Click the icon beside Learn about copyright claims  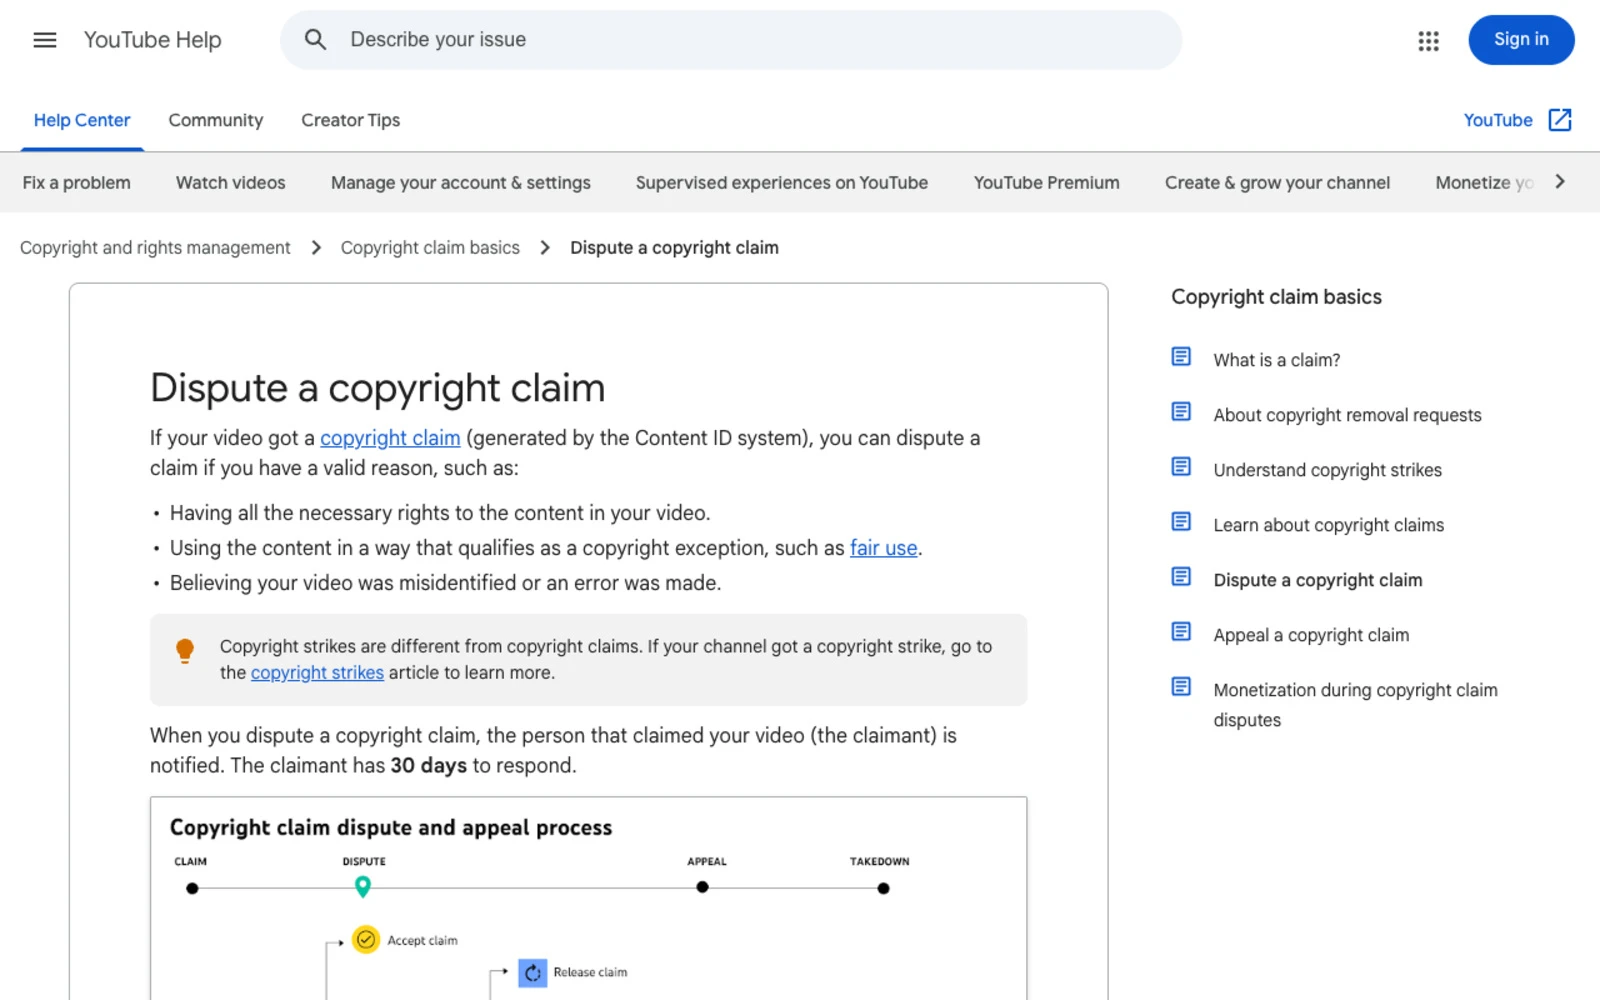(1181, 522)
